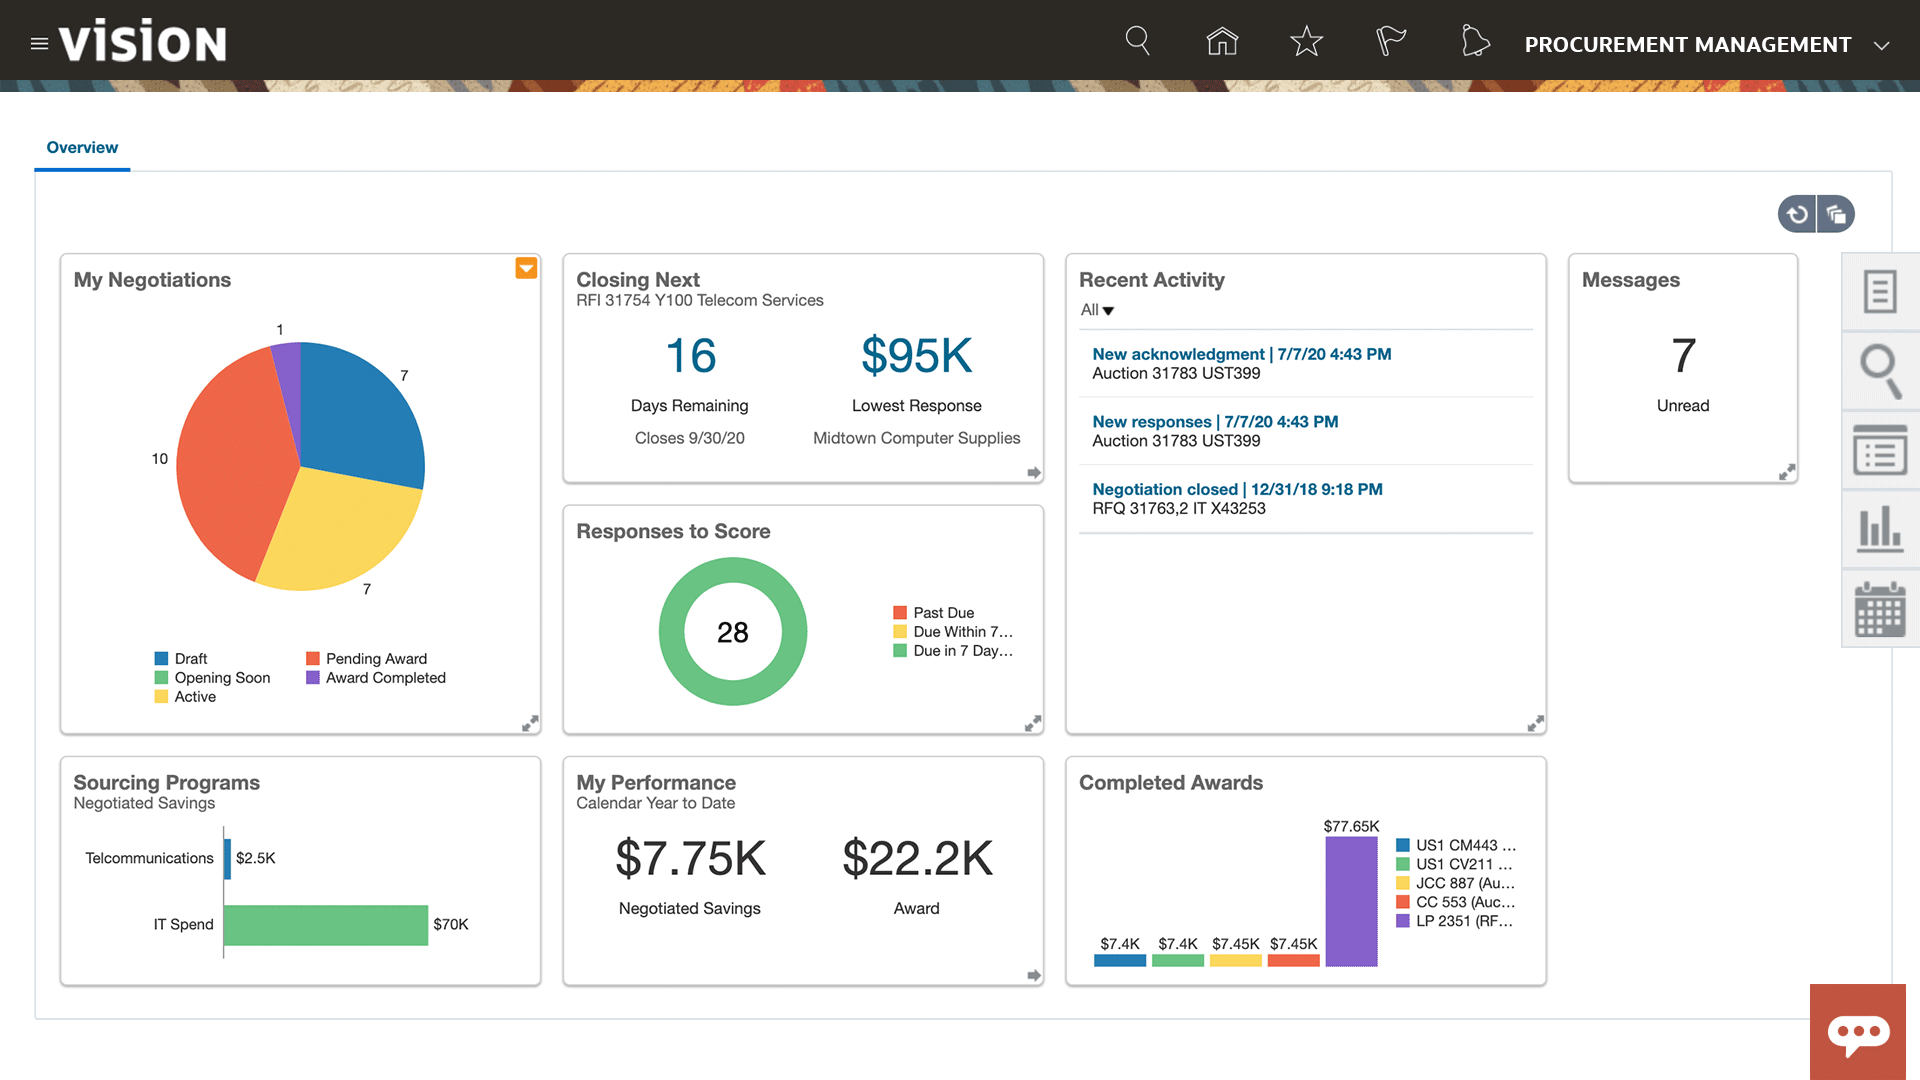The width and height of the screenshot is (1920, 1080).
Task: Go to the Home icon
Action: 1222,41
